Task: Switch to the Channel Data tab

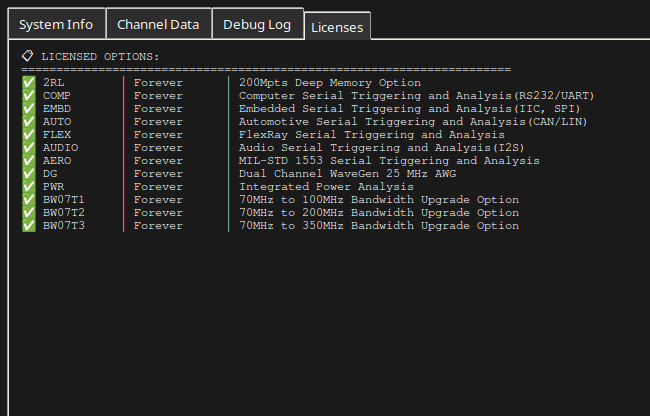Action: tap(158, 24)
